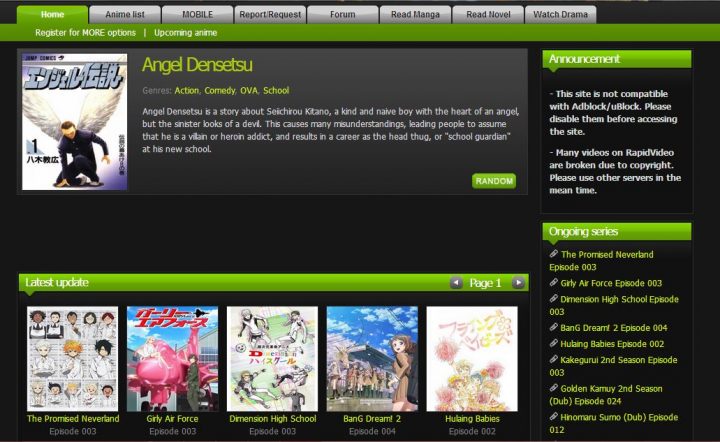Select the Comedy genre link

click(219, 90)
